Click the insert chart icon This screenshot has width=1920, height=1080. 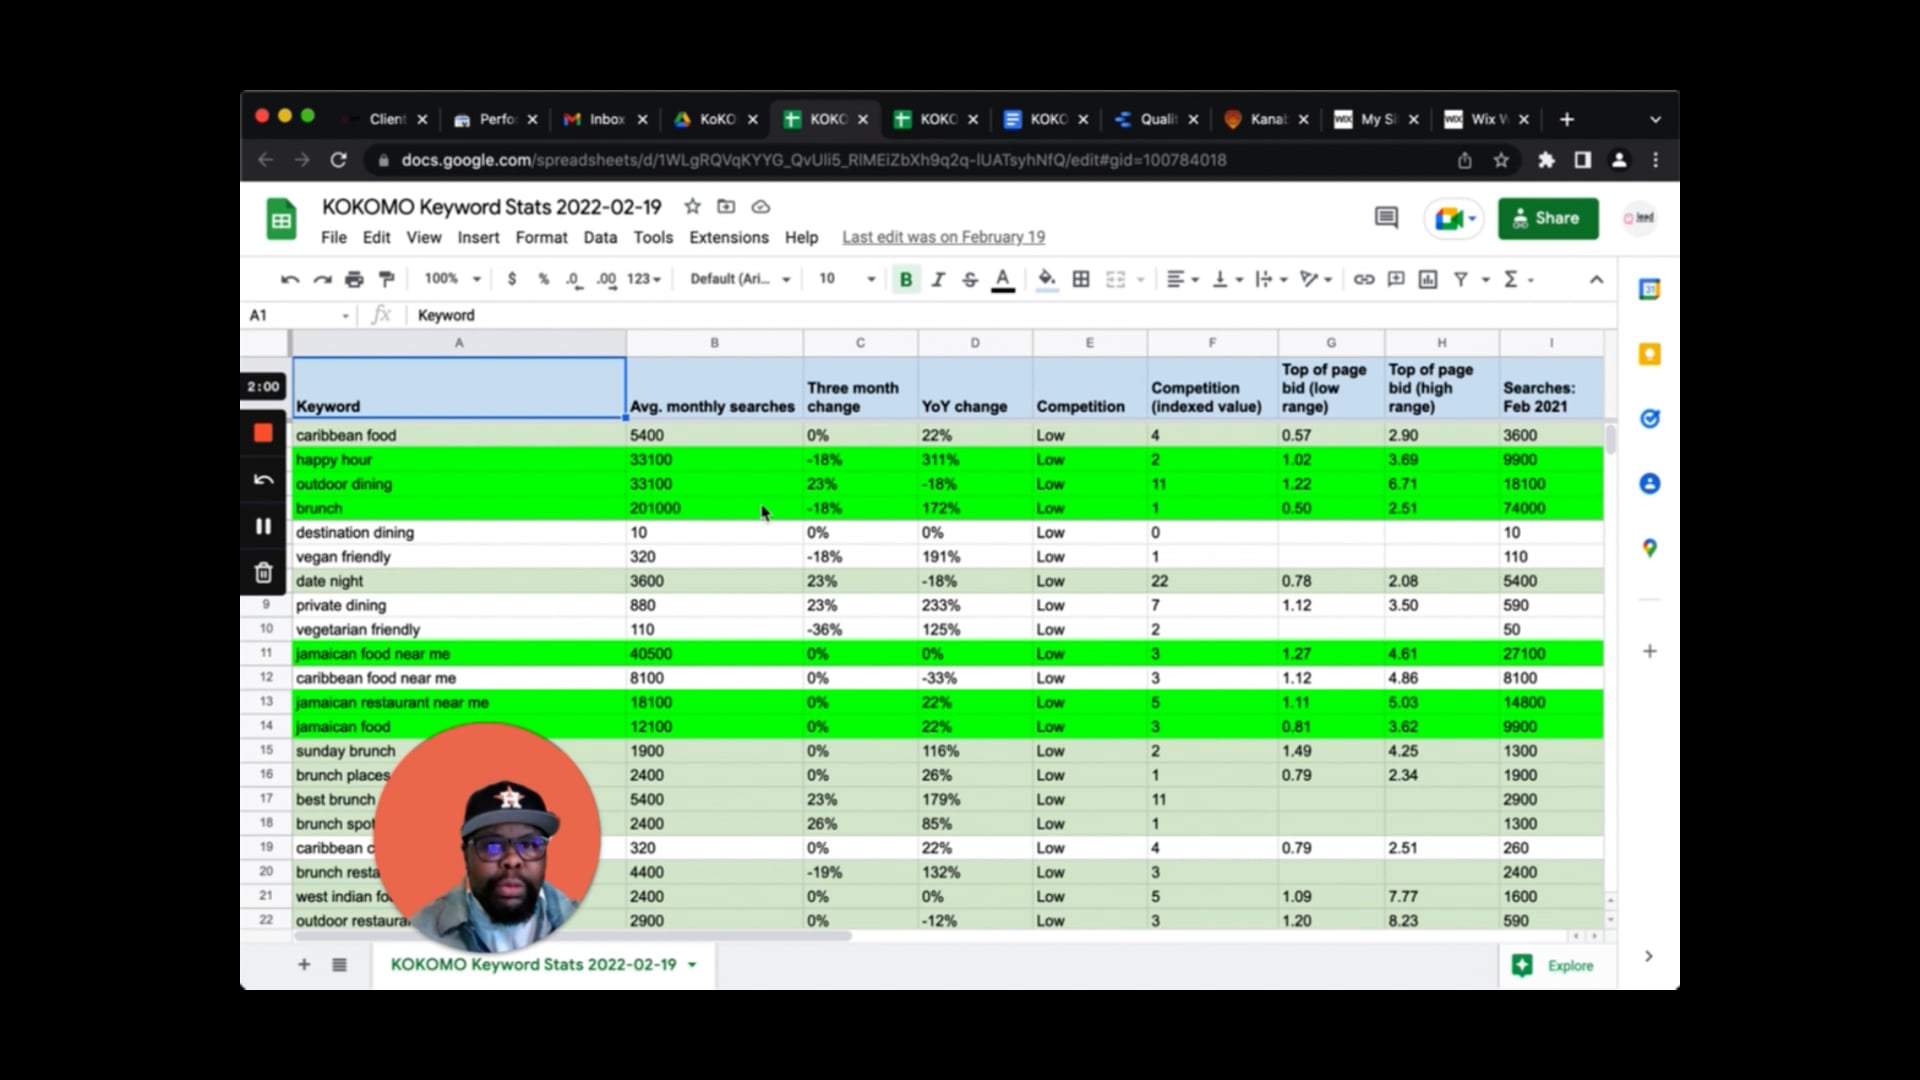point(1428,279)
